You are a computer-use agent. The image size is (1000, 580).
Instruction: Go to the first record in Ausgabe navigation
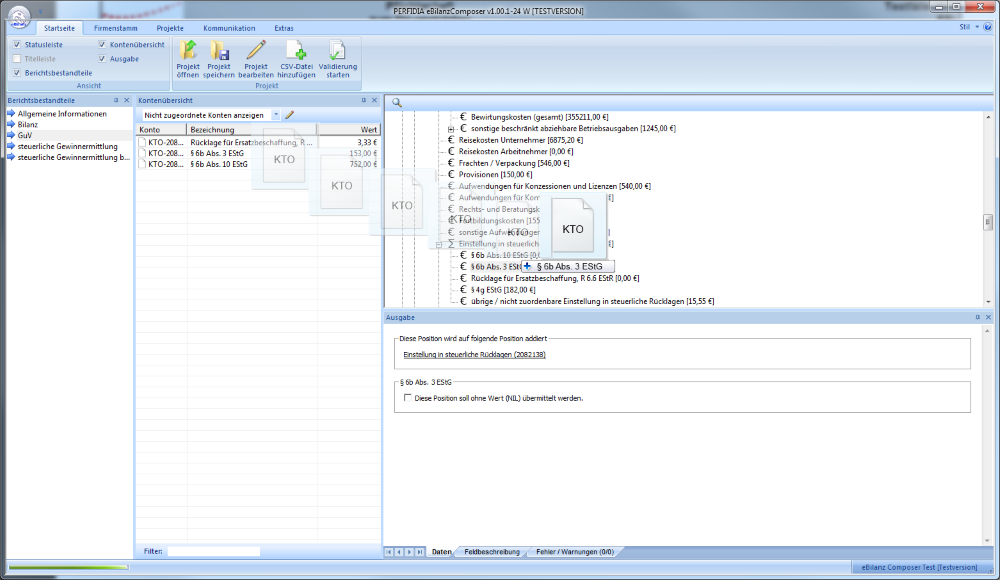coord(389,552)
